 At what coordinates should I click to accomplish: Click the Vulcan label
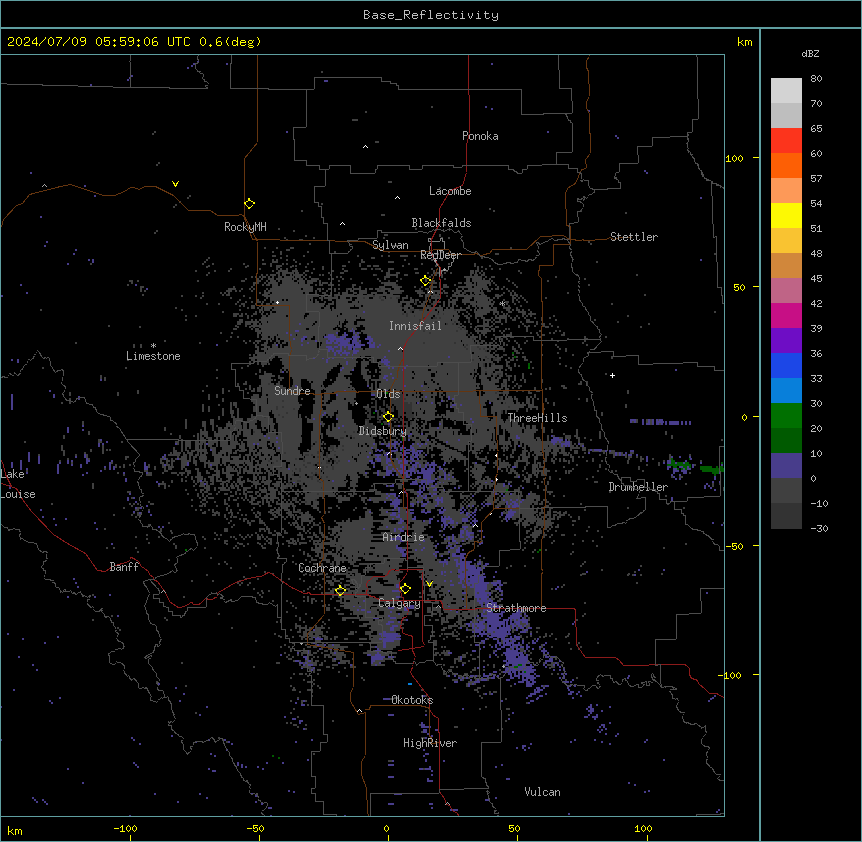pos(542,792)
